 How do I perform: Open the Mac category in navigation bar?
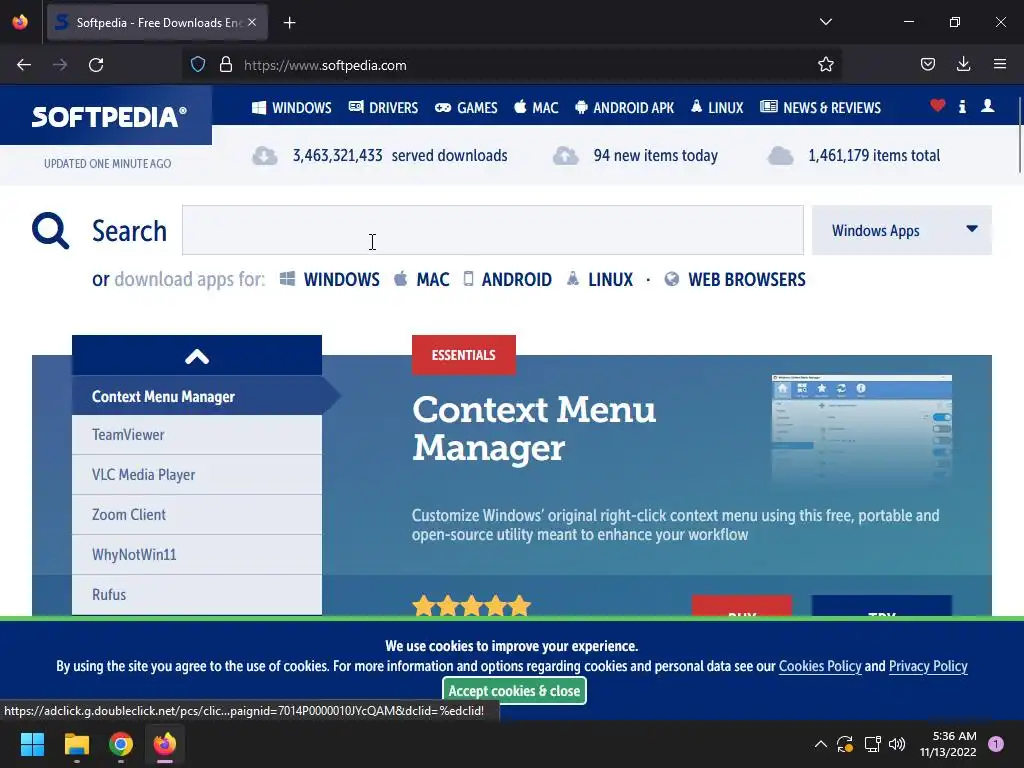coord(536,108)
